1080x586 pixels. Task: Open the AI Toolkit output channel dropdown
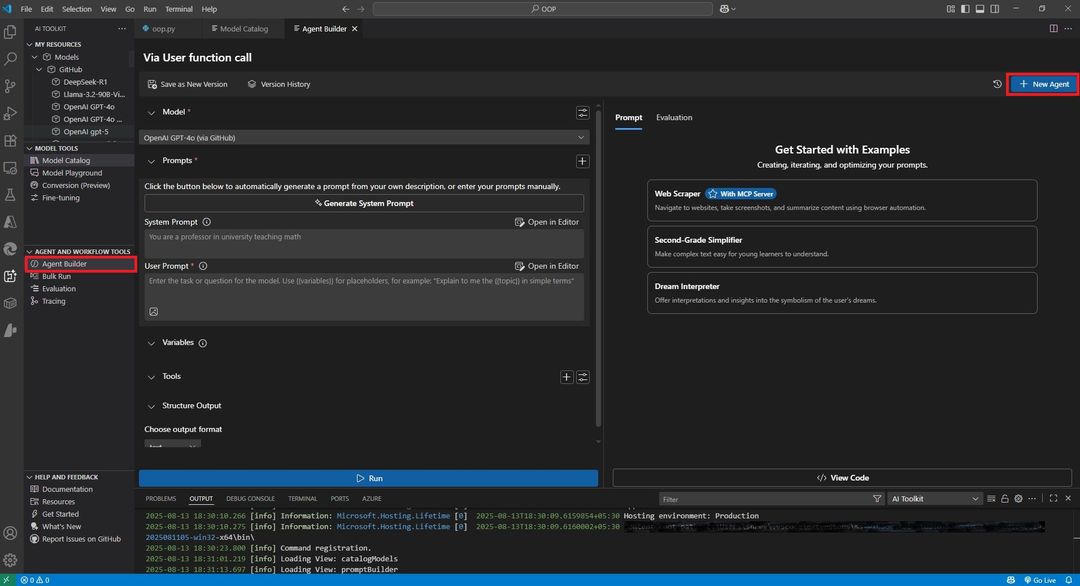(x=934, y=499)
